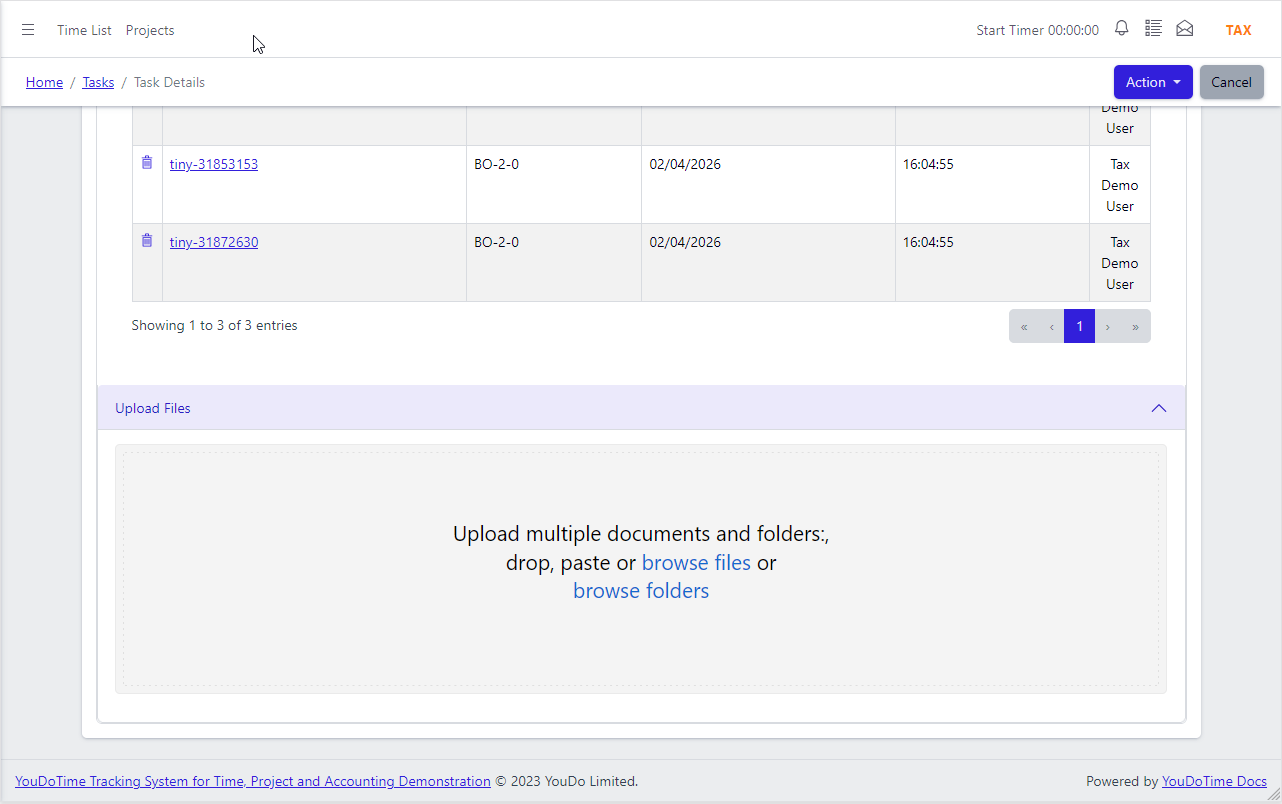The width and height of the screenshot is (1282, 804).
Task: Click the Cancel button
Action: coord(1231,82)
